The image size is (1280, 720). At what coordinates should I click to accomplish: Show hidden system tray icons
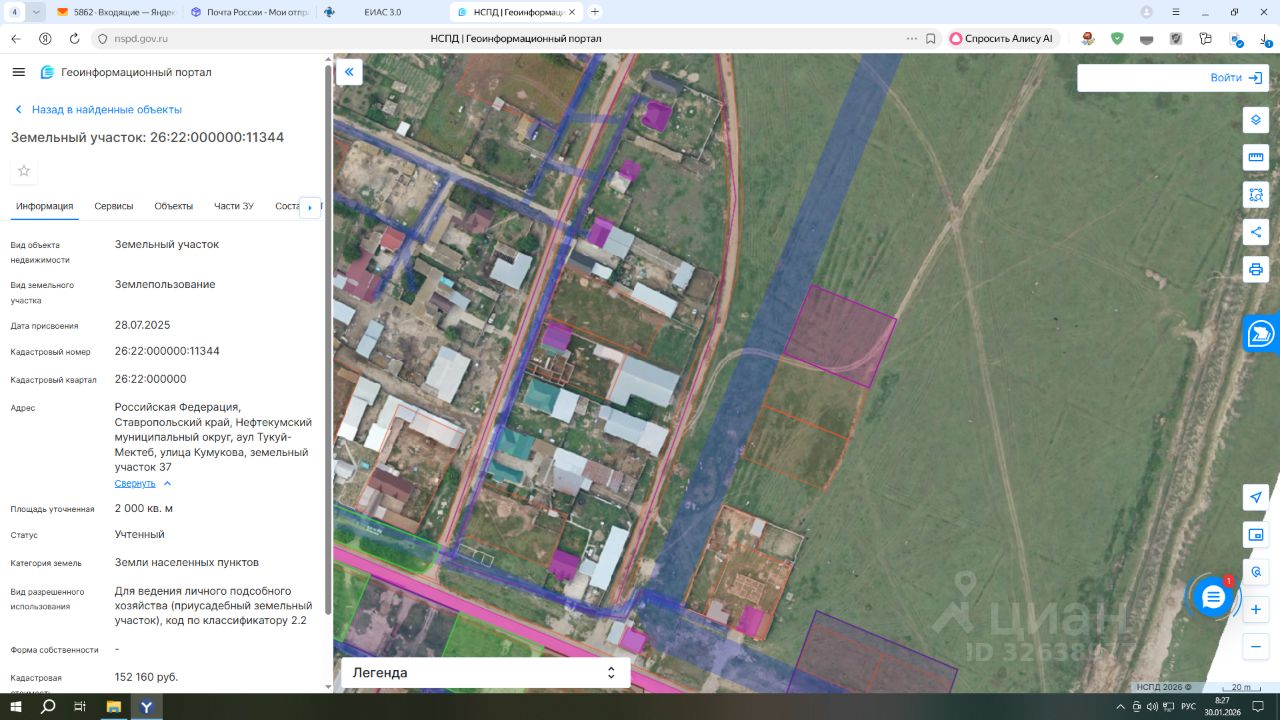1123,707
